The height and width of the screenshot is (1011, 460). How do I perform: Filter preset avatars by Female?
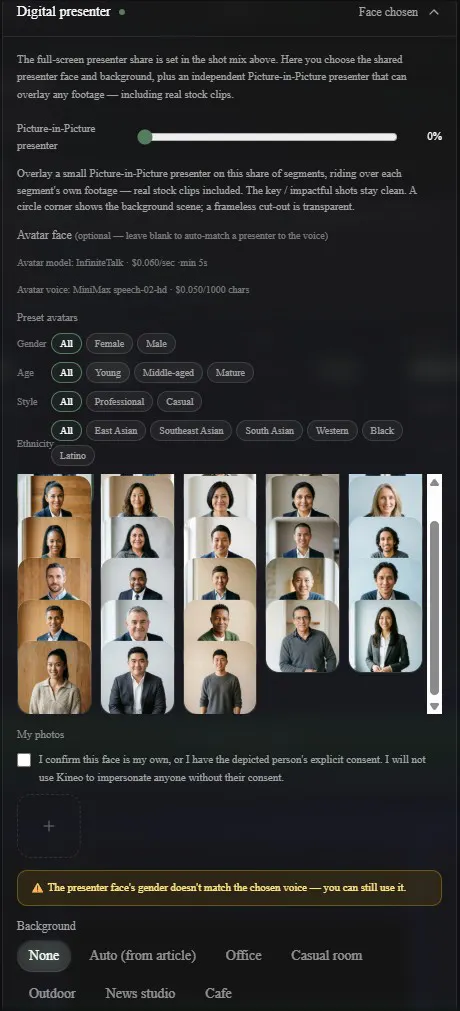pyautogui.click(x=109, y=344)
